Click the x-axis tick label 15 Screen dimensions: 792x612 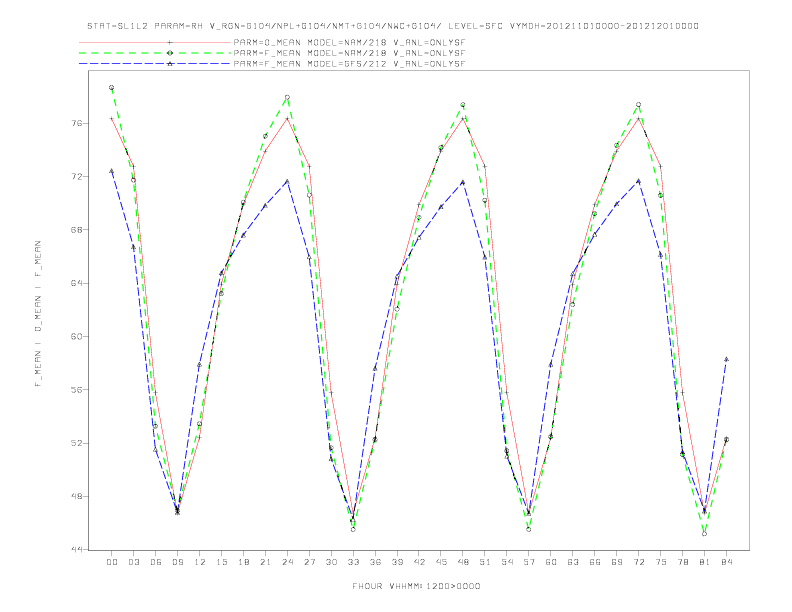click(221, 562)
